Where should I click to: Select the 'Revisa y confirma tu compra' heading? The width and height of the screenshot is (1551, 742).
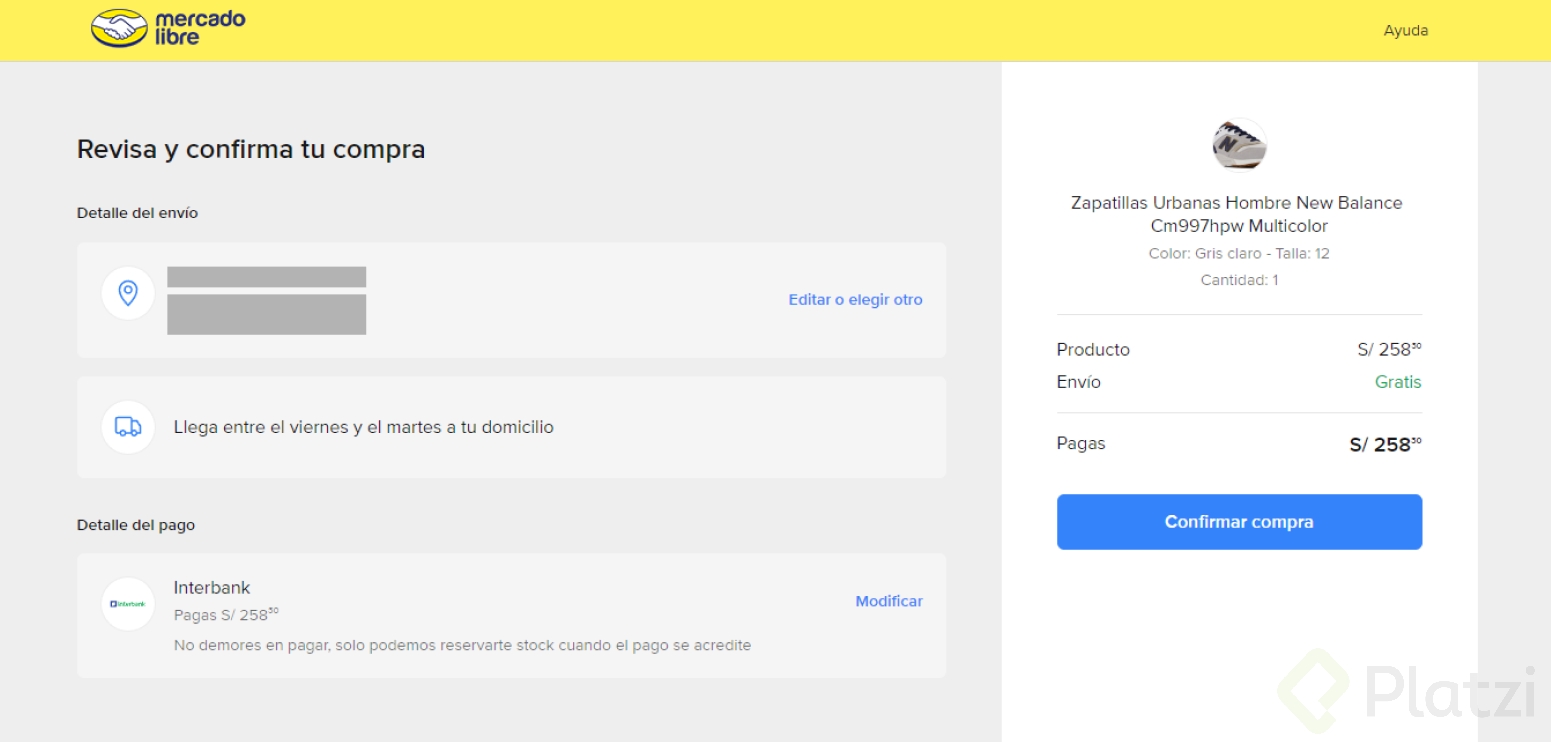[251, 149]
